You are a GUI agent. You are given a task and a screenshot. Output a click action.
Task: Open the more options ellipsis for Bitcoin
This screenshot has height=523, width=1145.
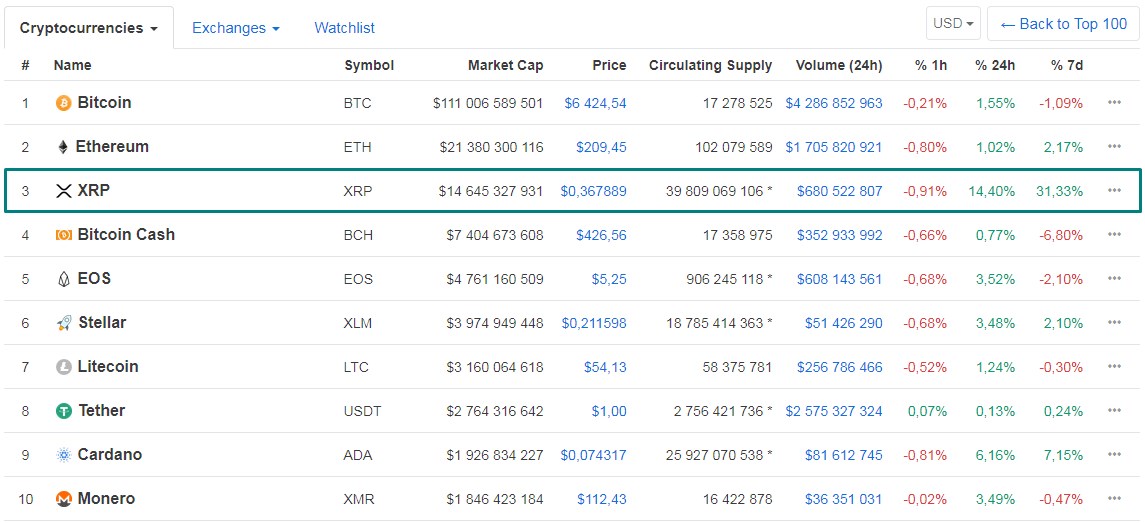coord(1114,103)
